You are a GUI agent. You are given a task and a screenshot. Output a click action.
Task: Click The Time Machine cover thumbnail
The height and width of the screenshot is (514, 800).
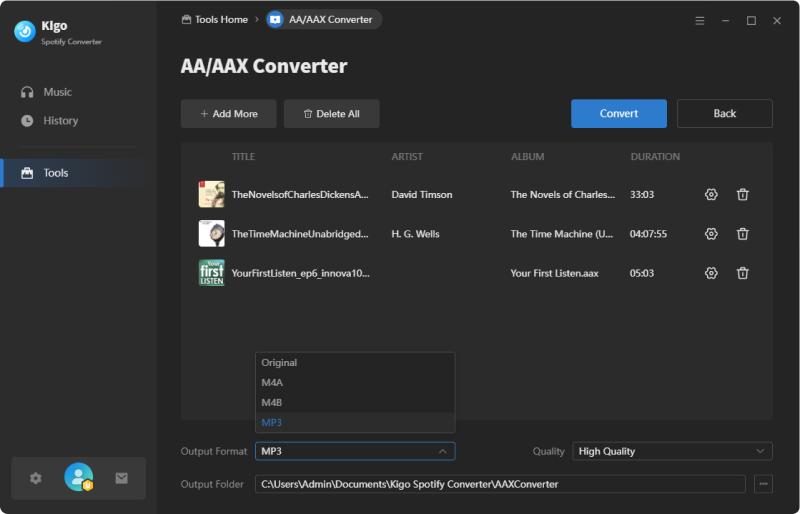click(211, 233)
